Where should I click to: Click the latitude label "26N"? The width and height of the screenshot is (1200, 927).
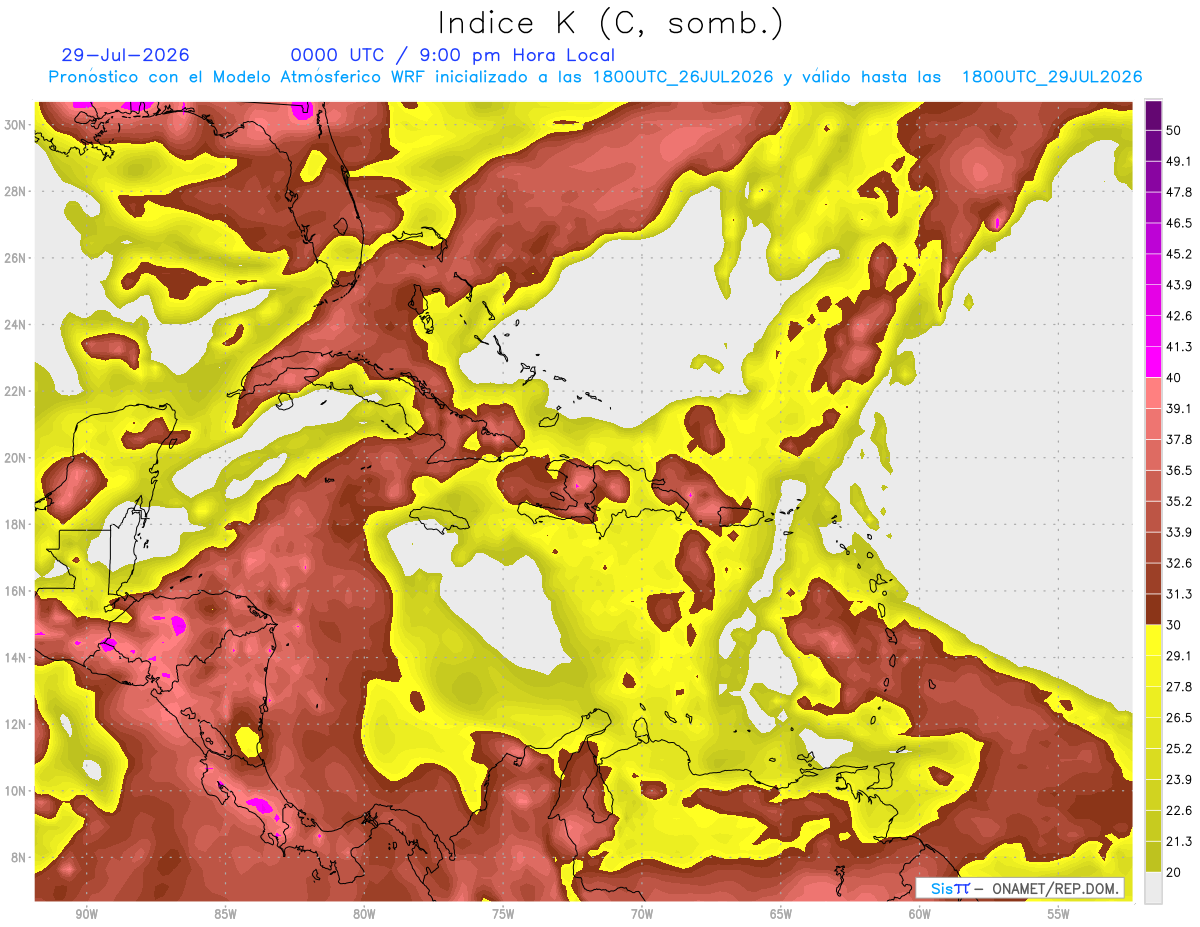(x=17, y=258)
